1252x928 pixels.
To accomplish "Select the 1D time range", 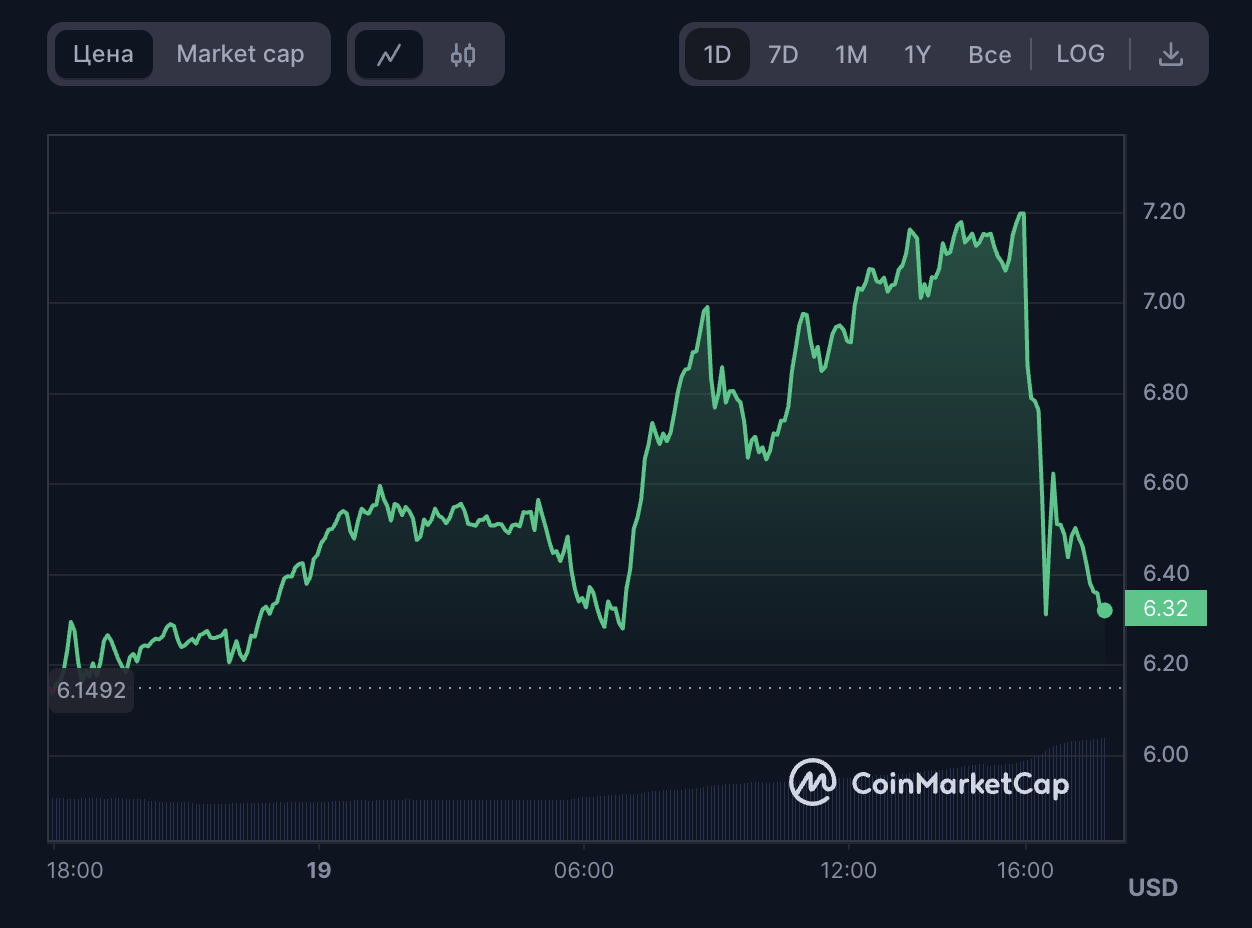I will pos(717,54).
